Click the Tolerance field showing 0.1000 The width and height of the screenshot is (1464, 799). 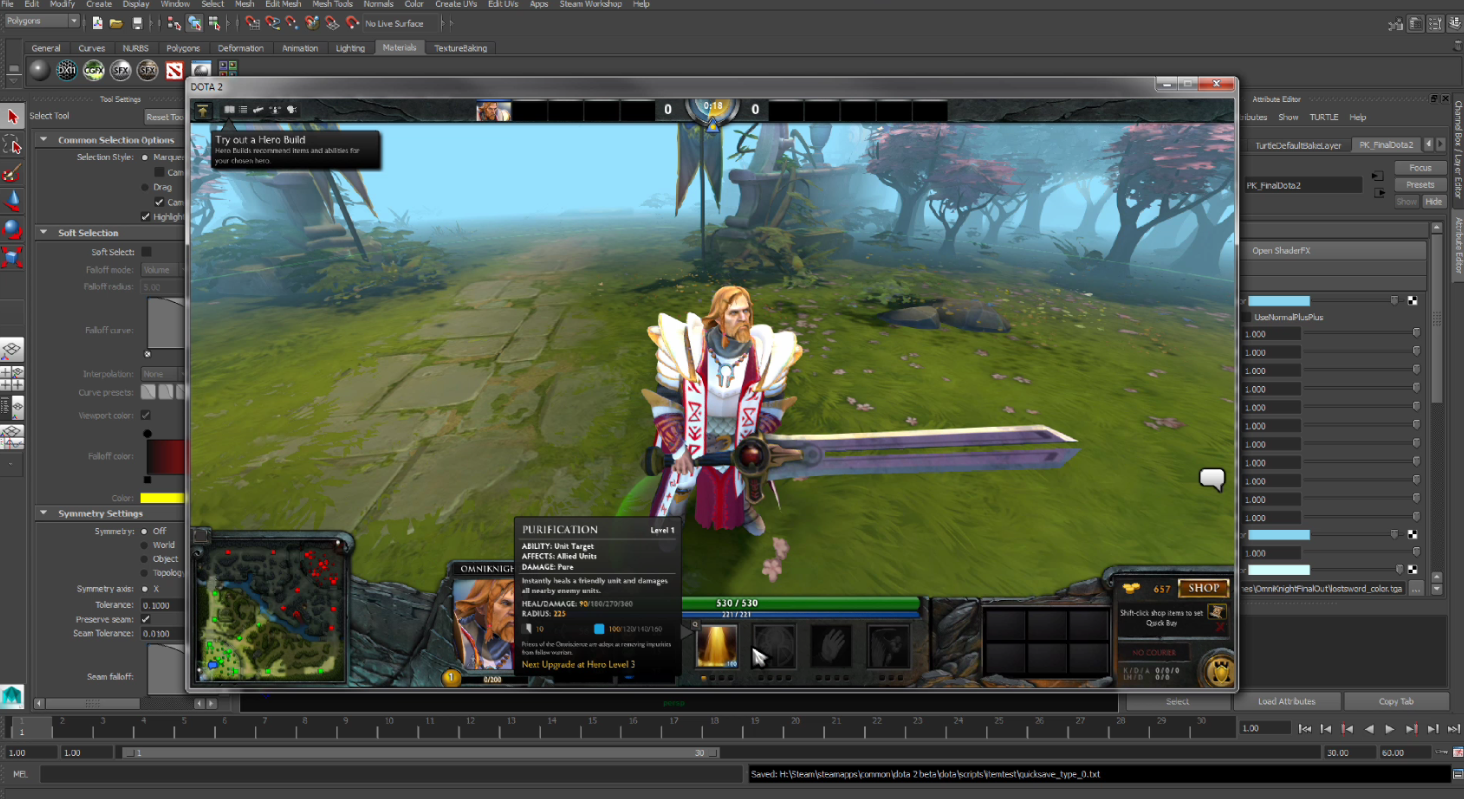point(163,605)
